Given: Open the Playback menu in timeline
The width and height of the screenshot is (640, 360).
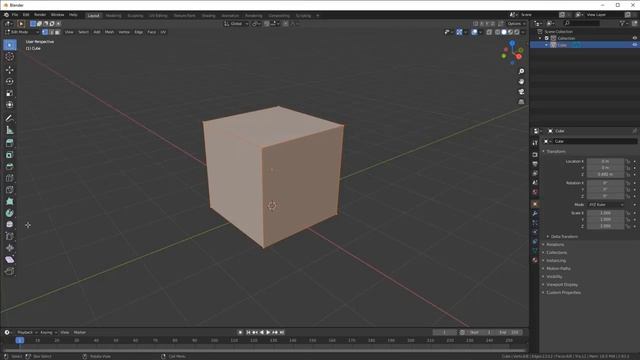Looking at the screenshot, I should (x=27, y=332).
